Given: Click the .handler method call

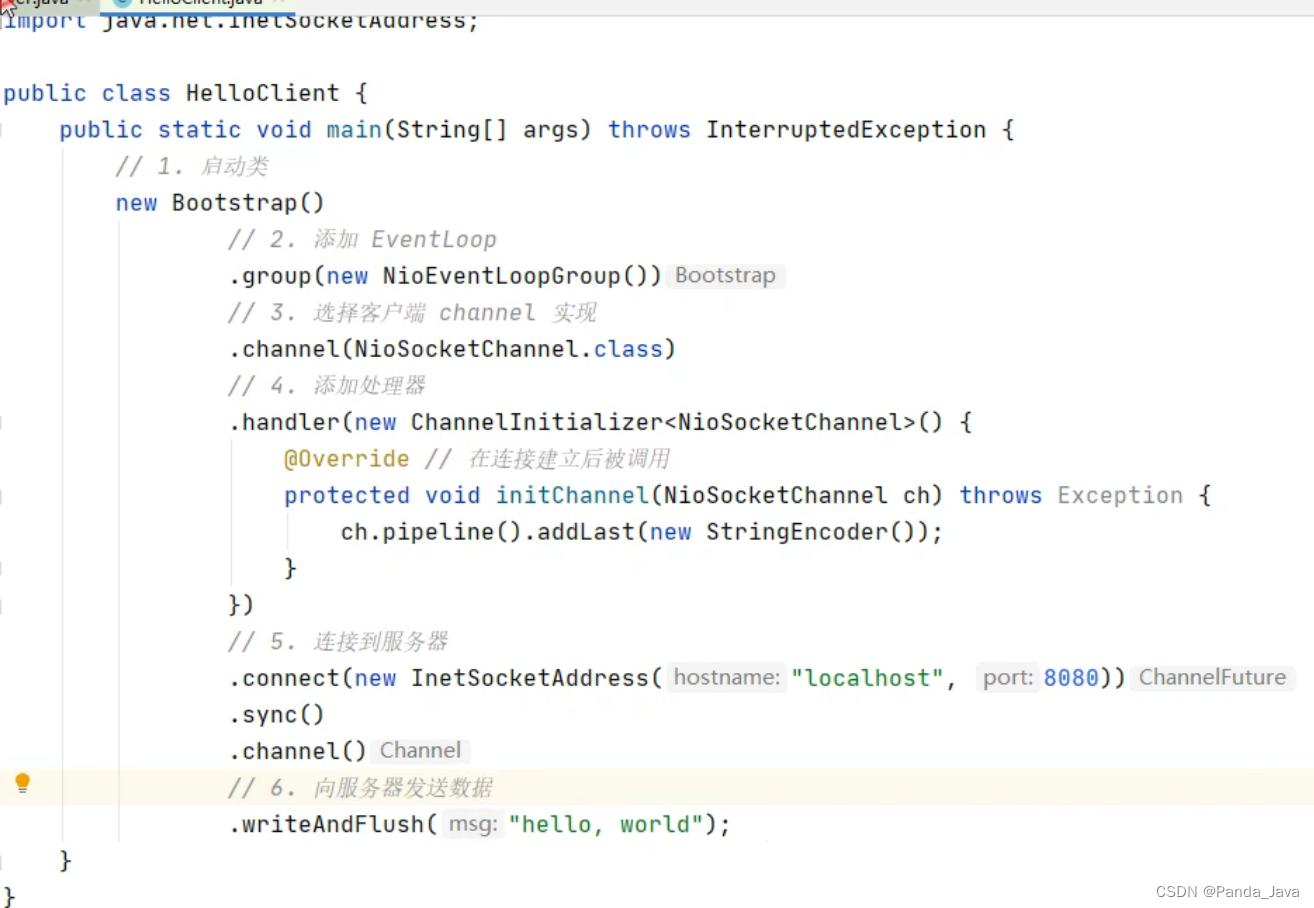Looking at the screenshot, I should (x=284, y=422).
